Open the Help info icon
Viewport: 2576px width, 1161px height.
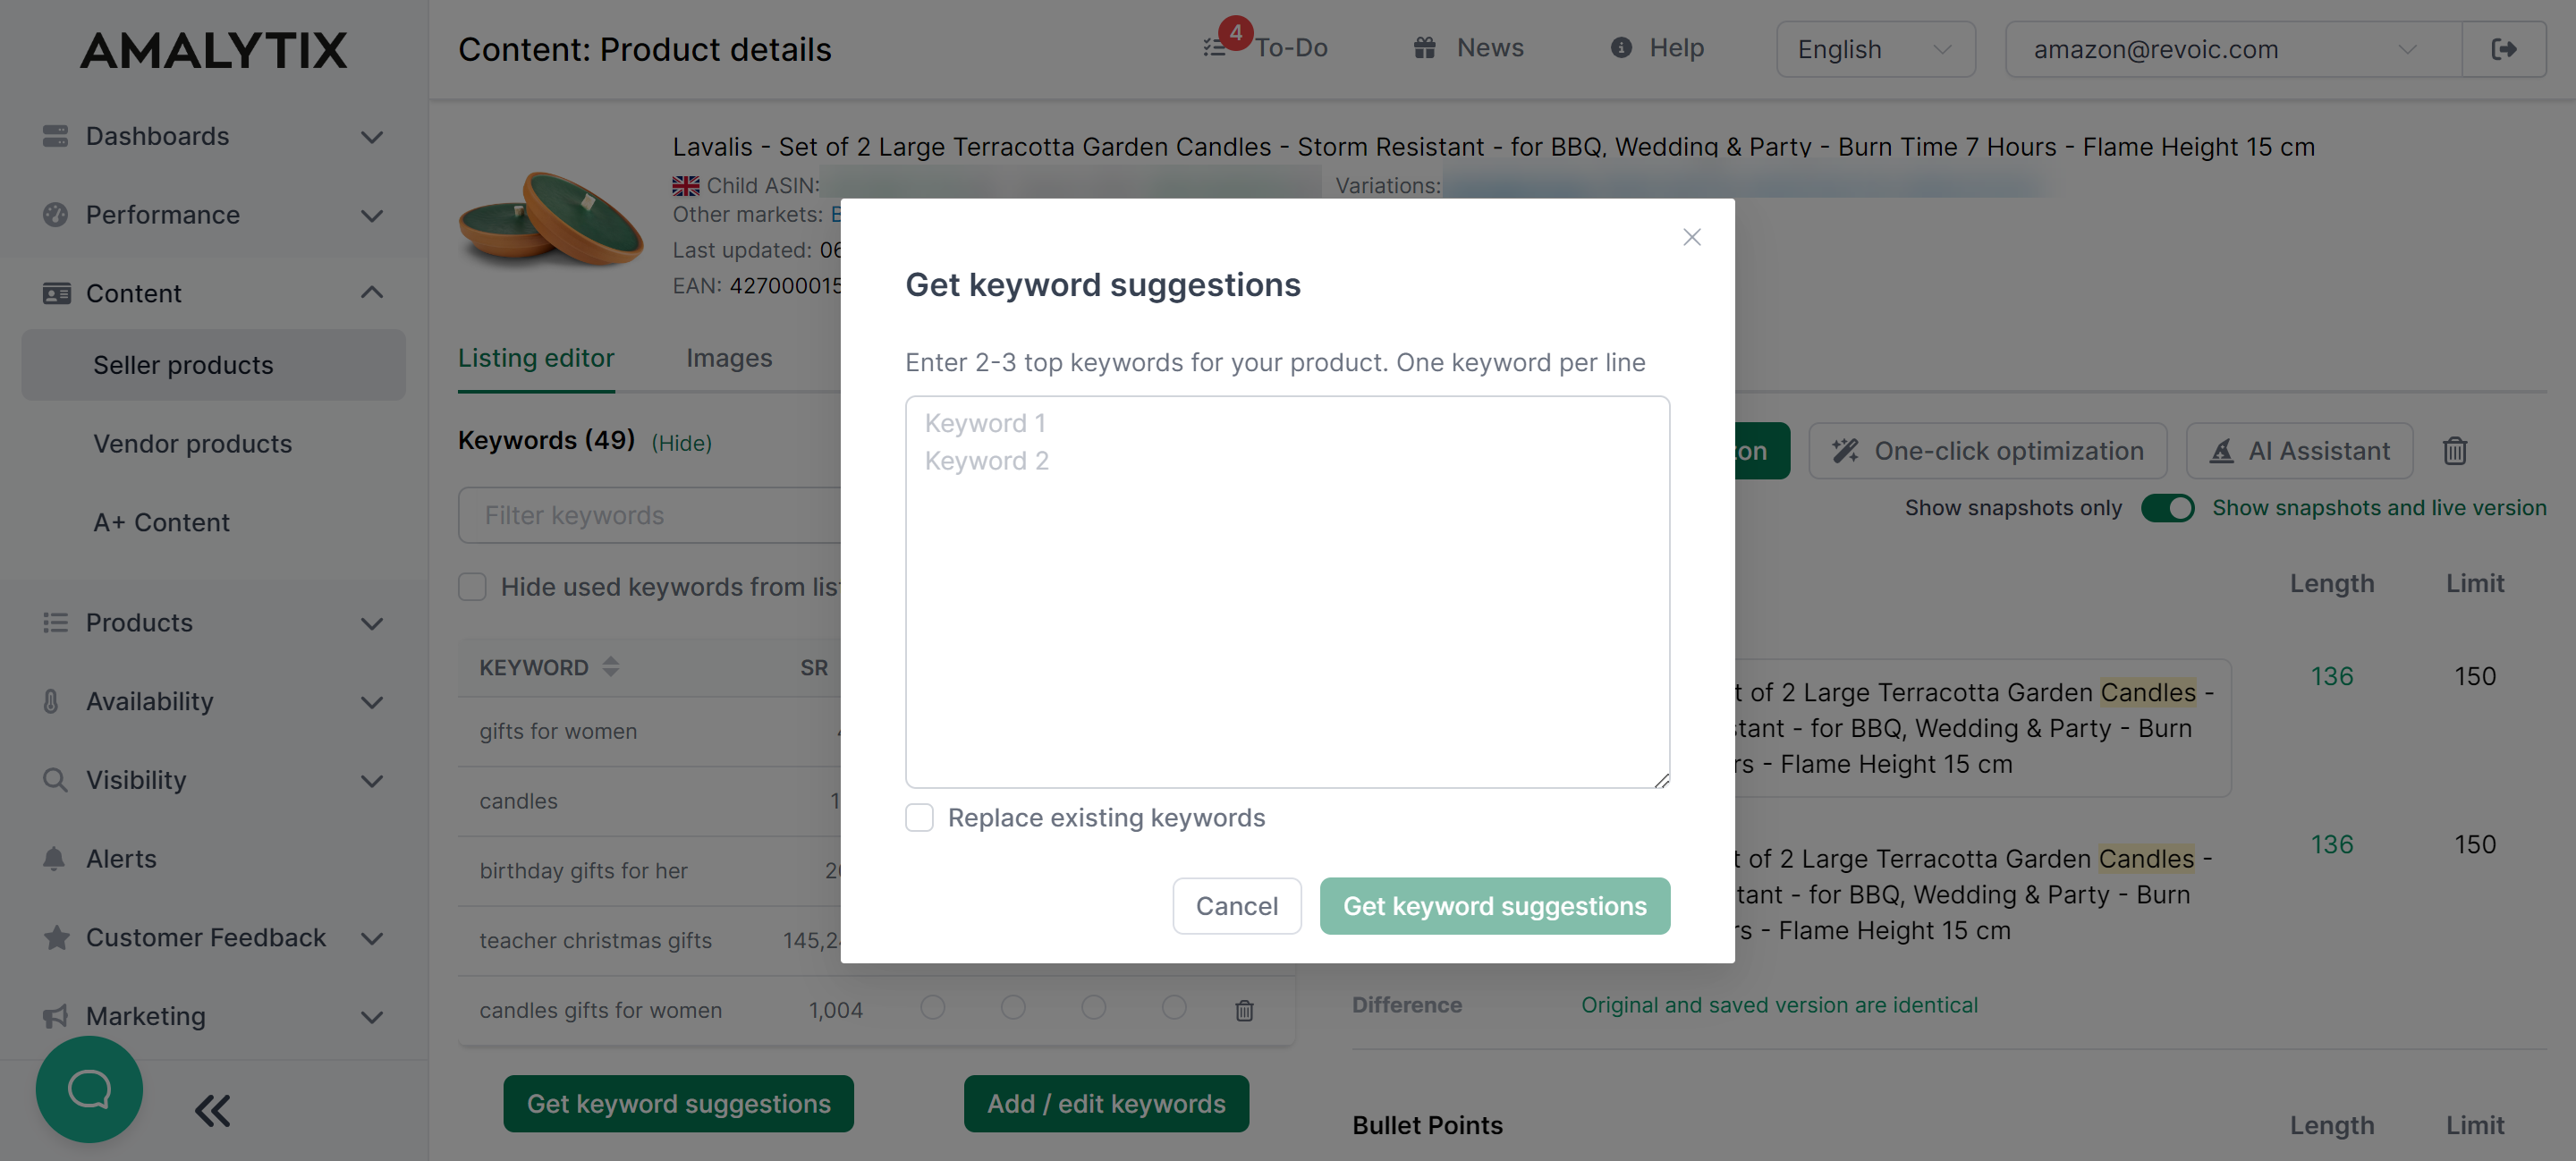(x=1622, y=47)
